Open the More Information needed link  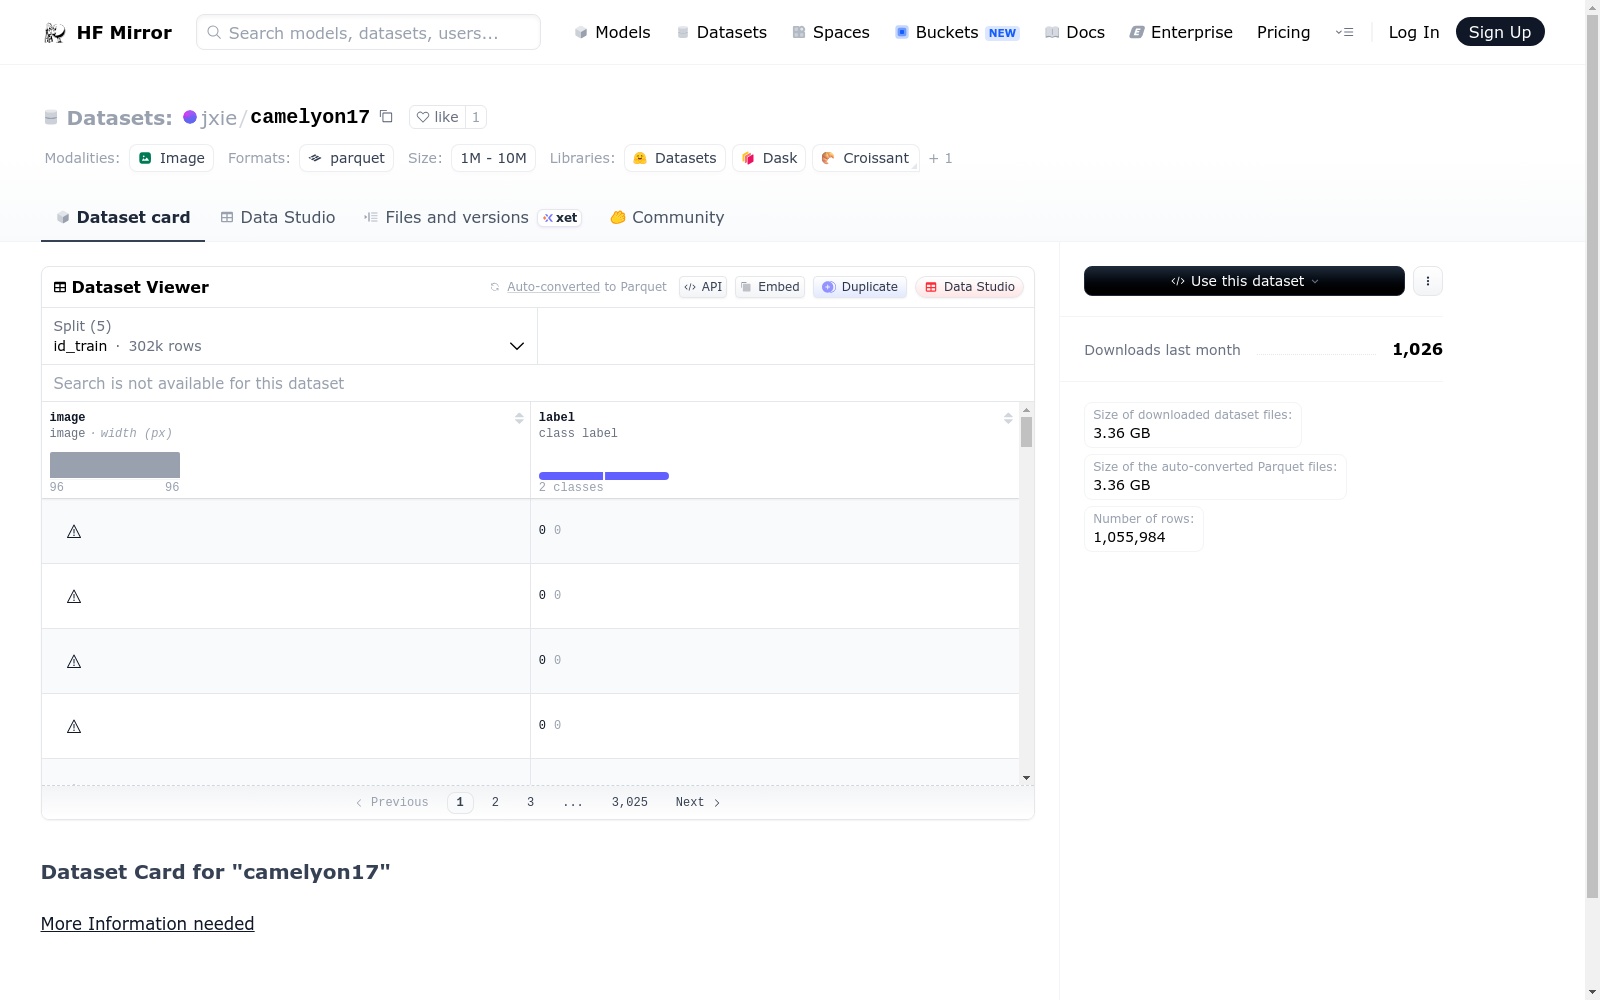pyautogui.click(x=147, y=924)
